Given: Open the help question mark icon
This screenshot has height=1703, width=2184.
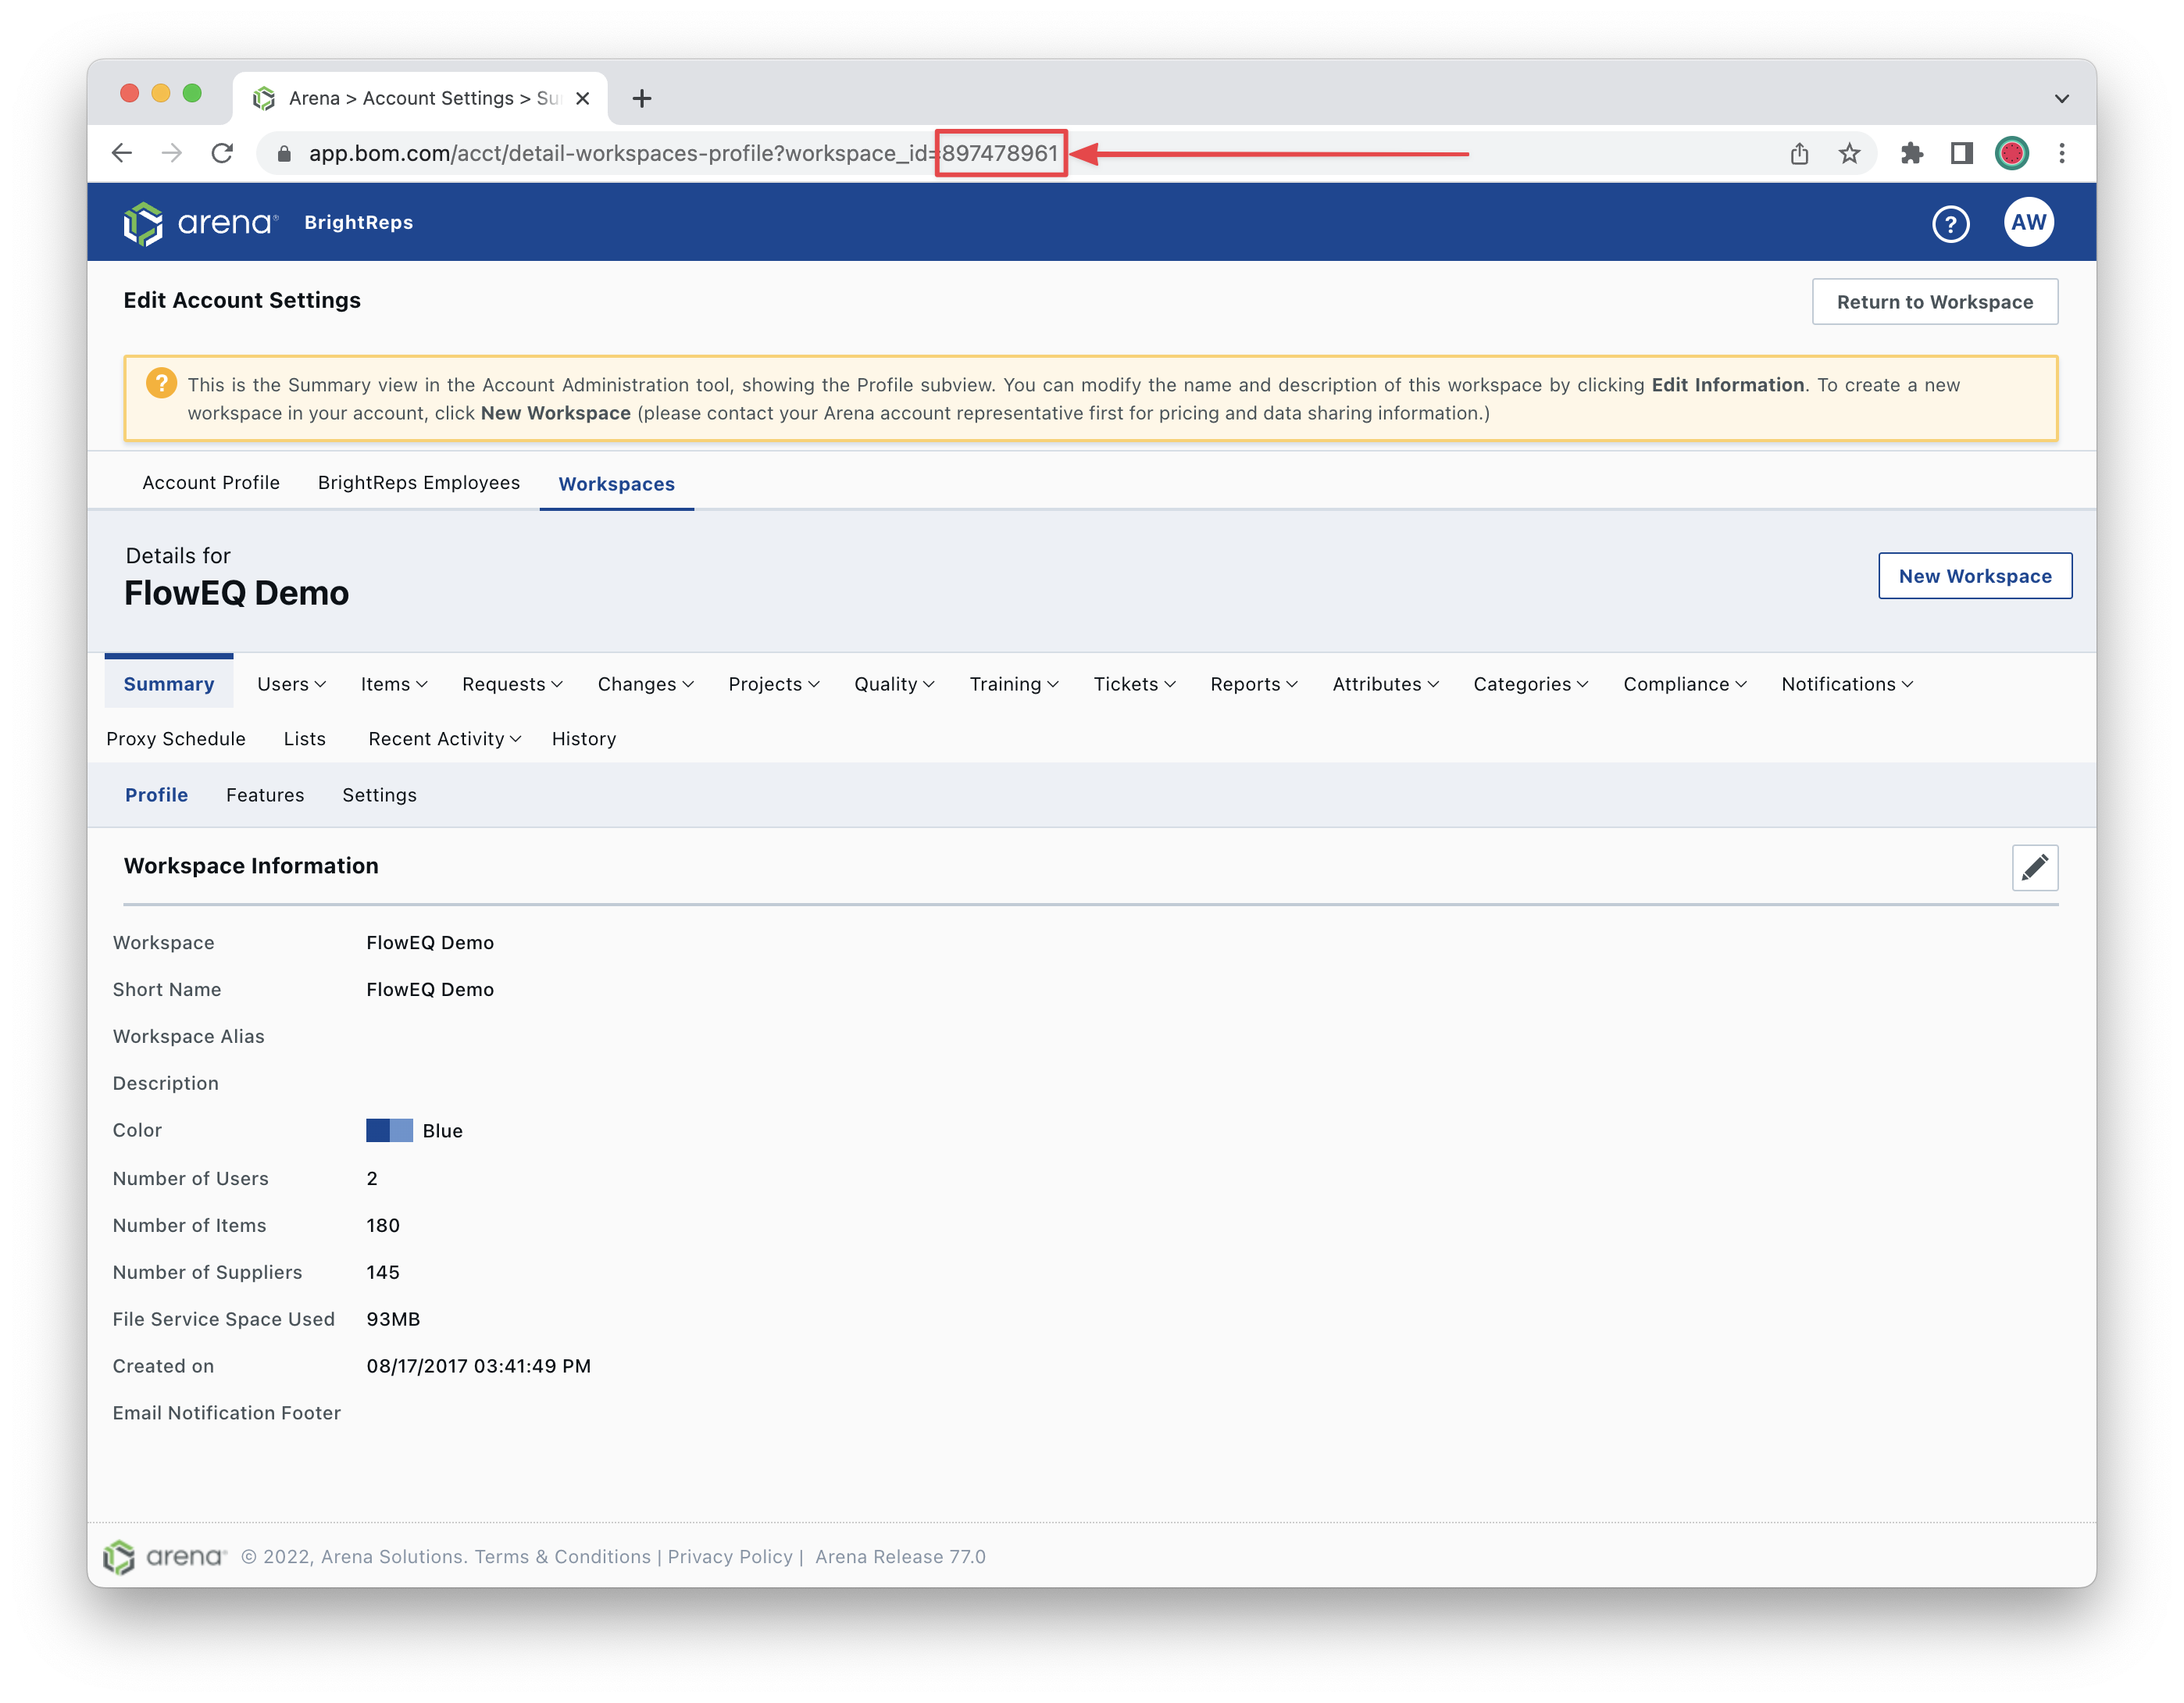Looking at the screenshot, I should (1951, 222).
